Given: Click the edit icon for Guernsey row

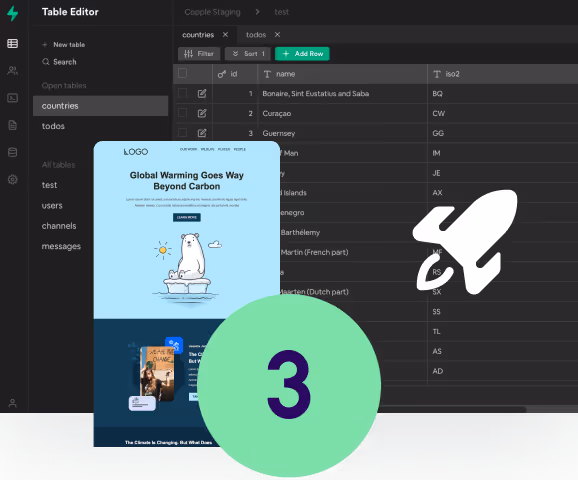Looking at the screenshot, I should click(x=202, y=133).
